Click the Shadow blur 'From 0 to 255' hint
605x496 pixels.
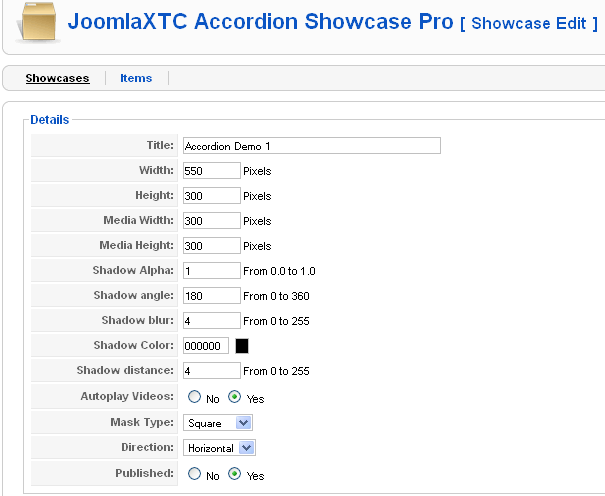click(276, 321)
